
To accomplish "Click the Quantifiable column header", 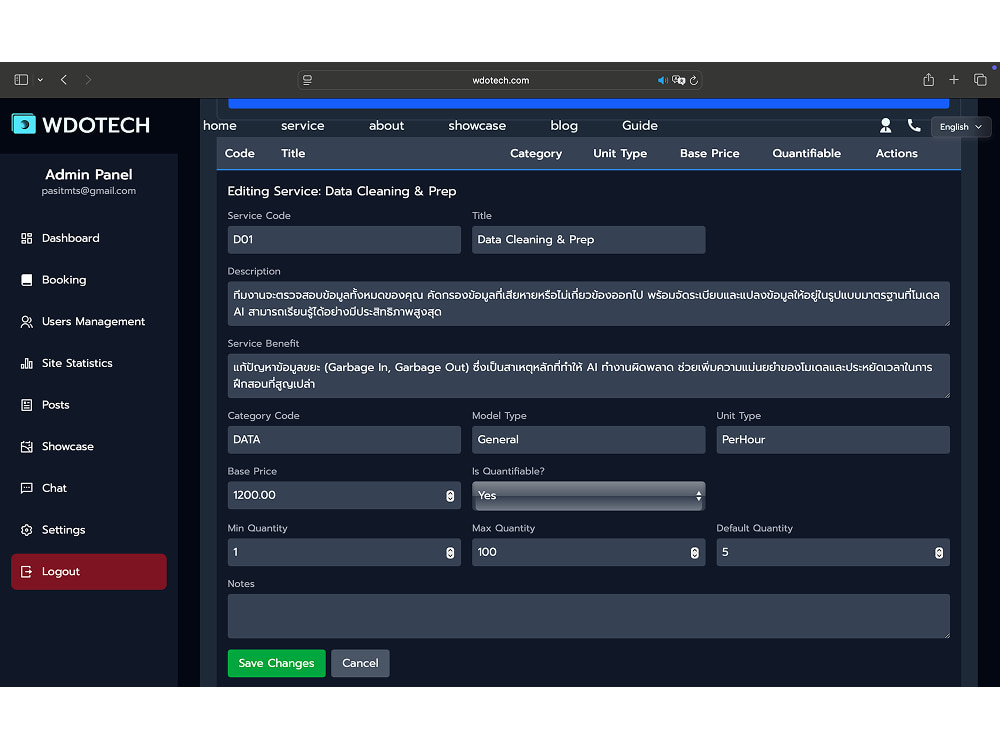I will tap(806, 153).
